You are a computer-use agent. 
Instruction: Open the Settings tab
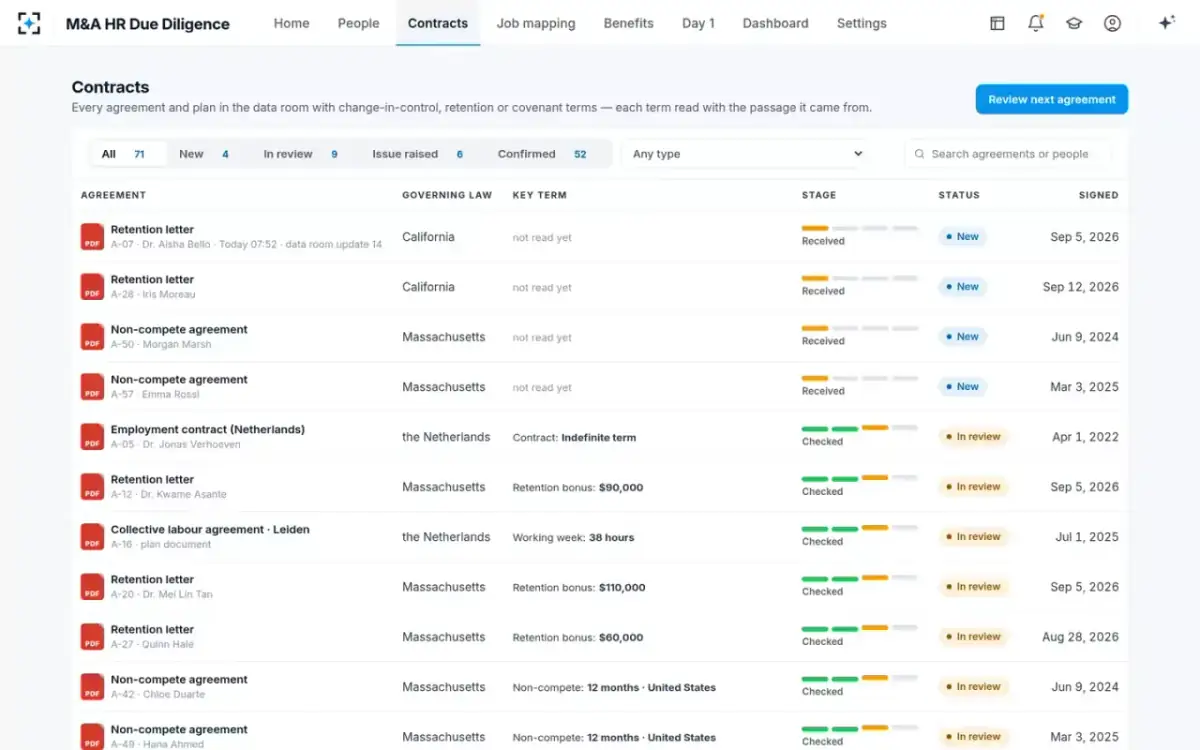[x=862, y=23]
